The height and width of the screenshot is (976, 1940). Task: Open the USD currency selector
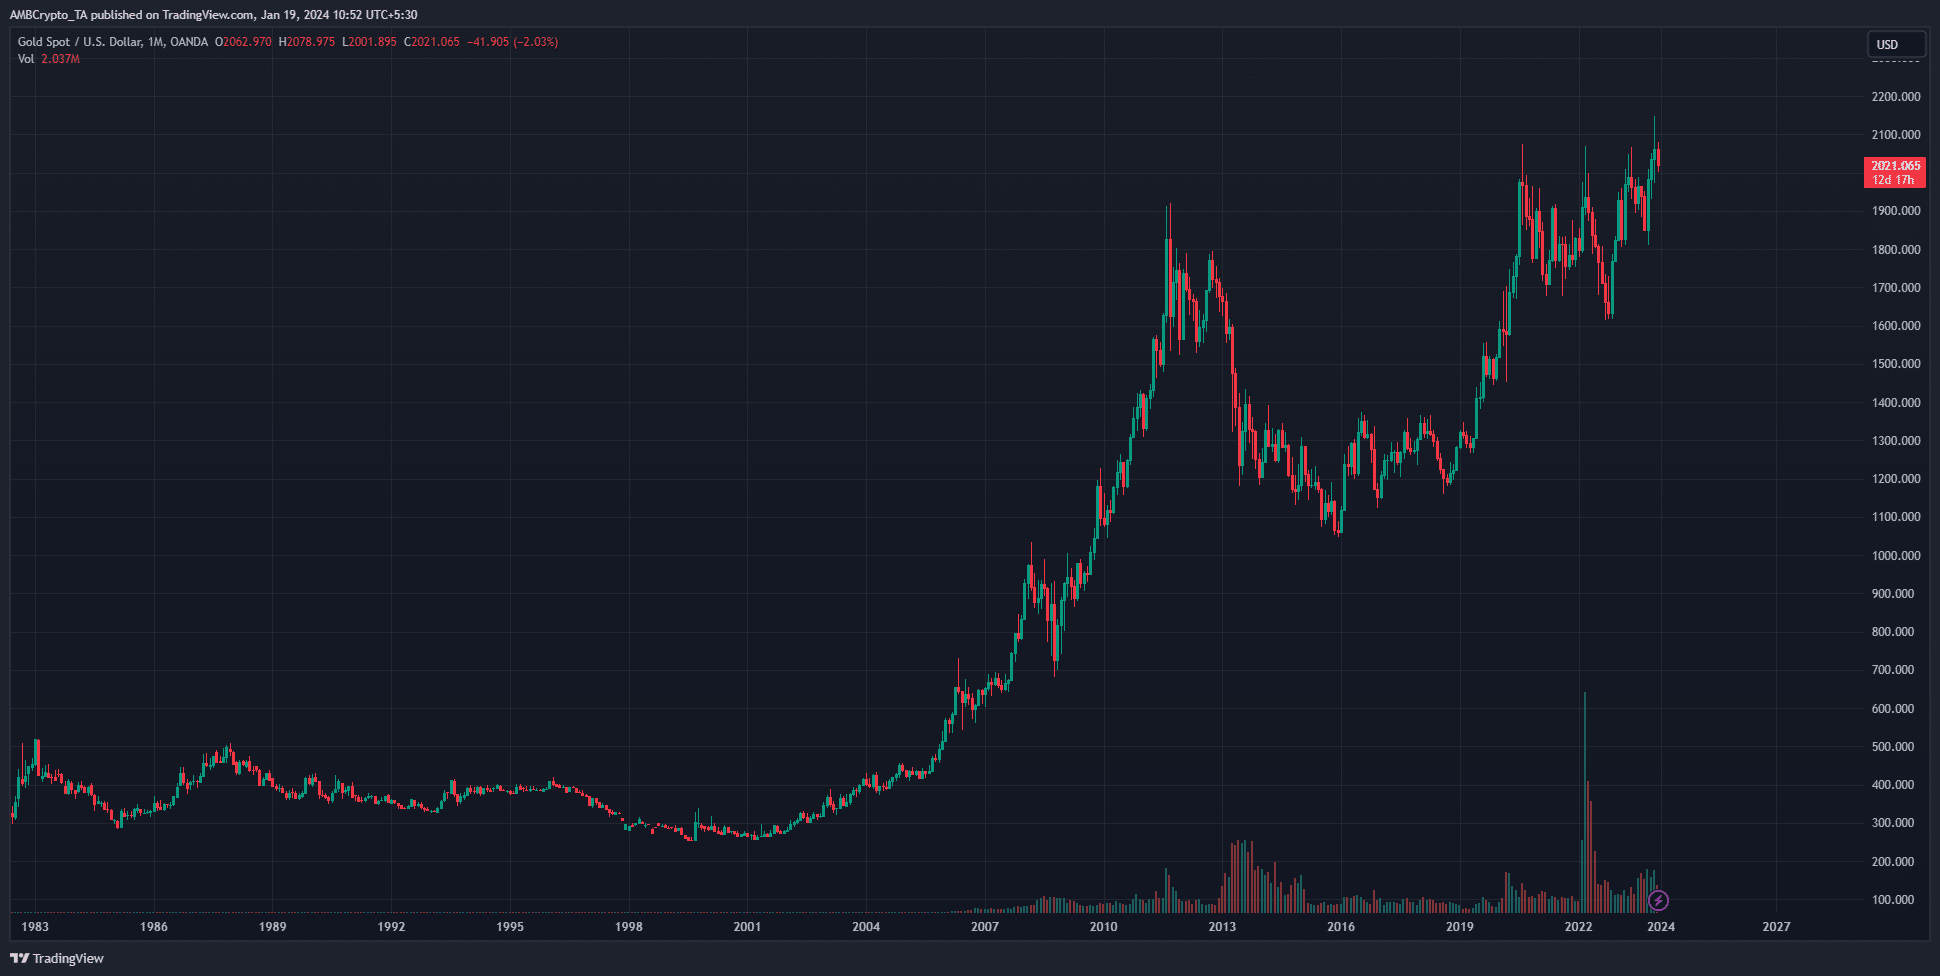click(1896, 44)
